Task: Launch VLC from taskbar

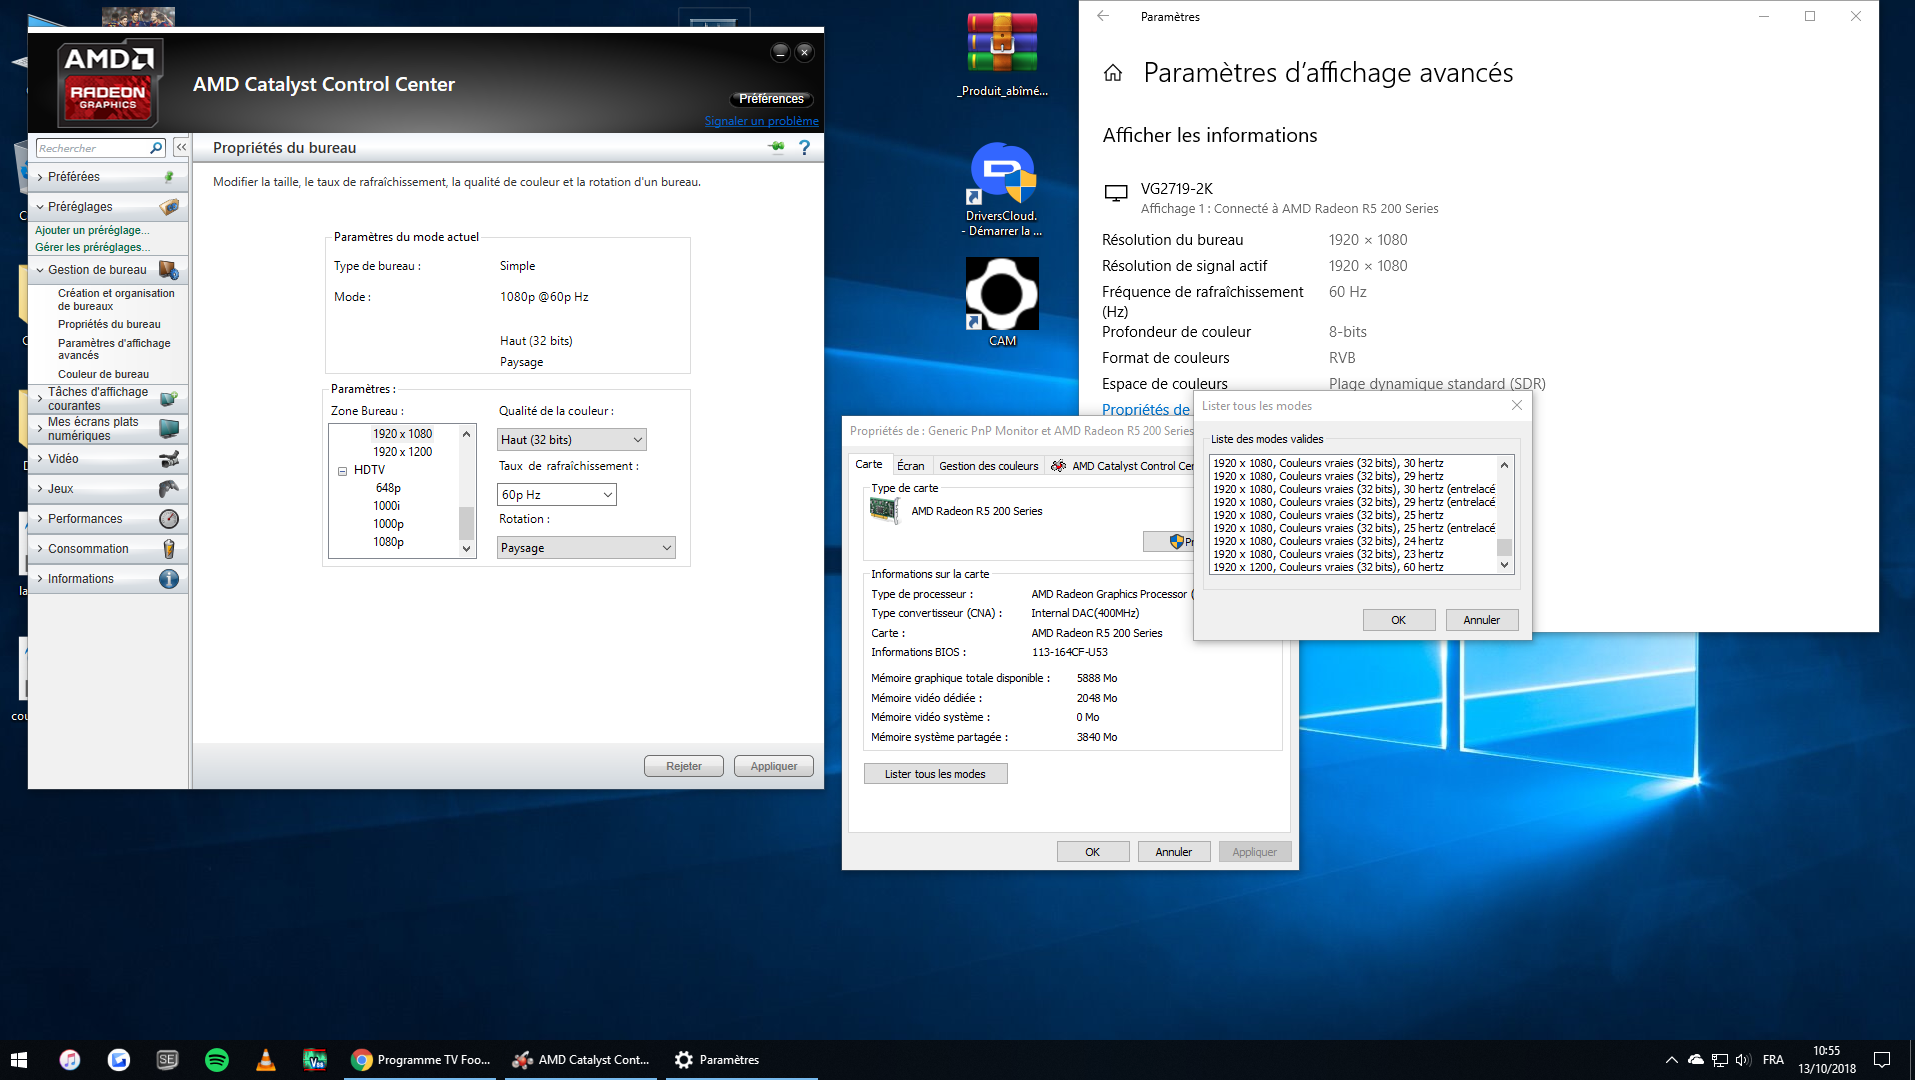Action: (266, 1060)
